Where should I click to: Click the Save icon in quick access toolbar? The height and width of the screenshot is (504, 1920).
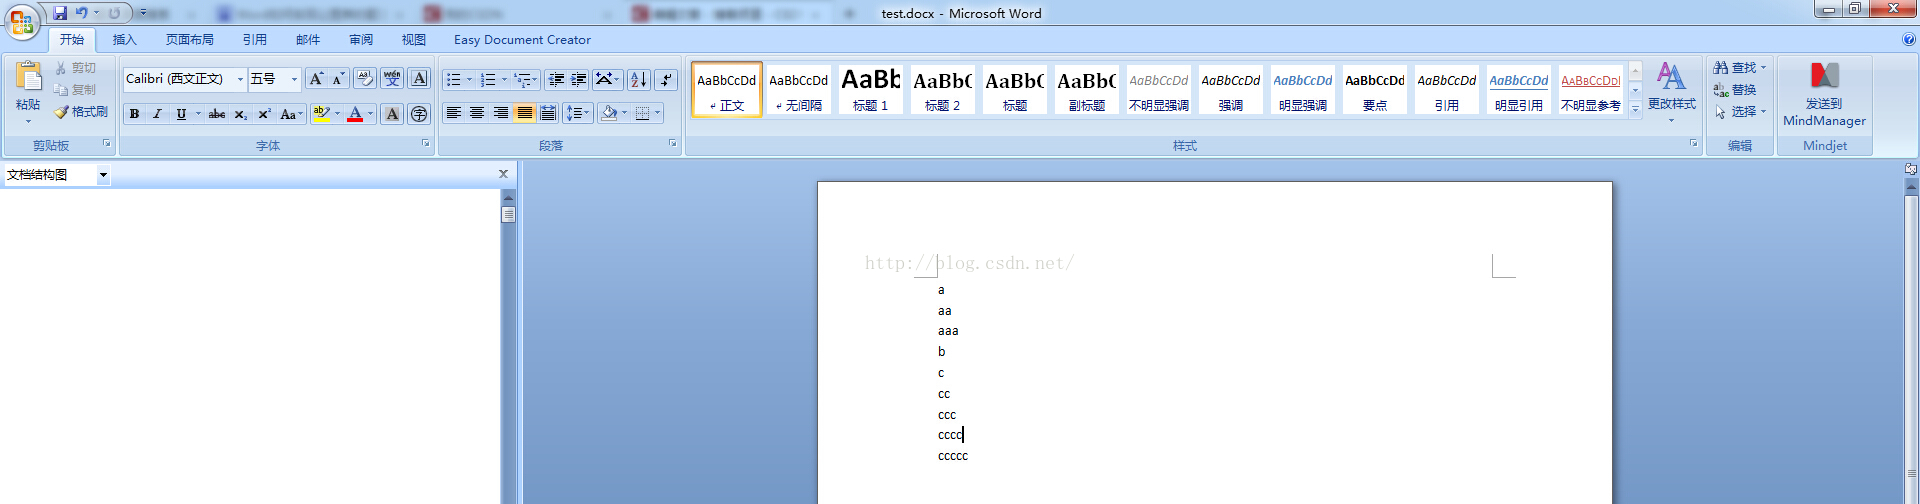tap(60, 13)
